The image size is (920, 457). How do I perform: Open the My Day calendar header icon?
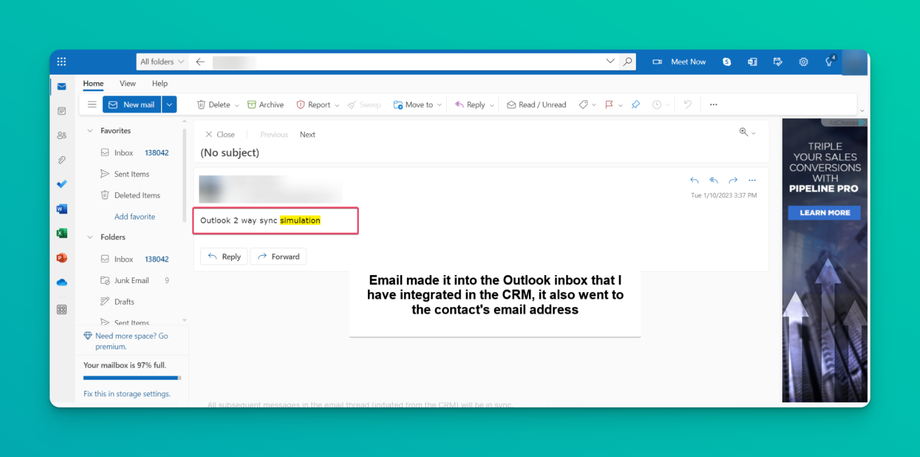click(x=778, y=62)
